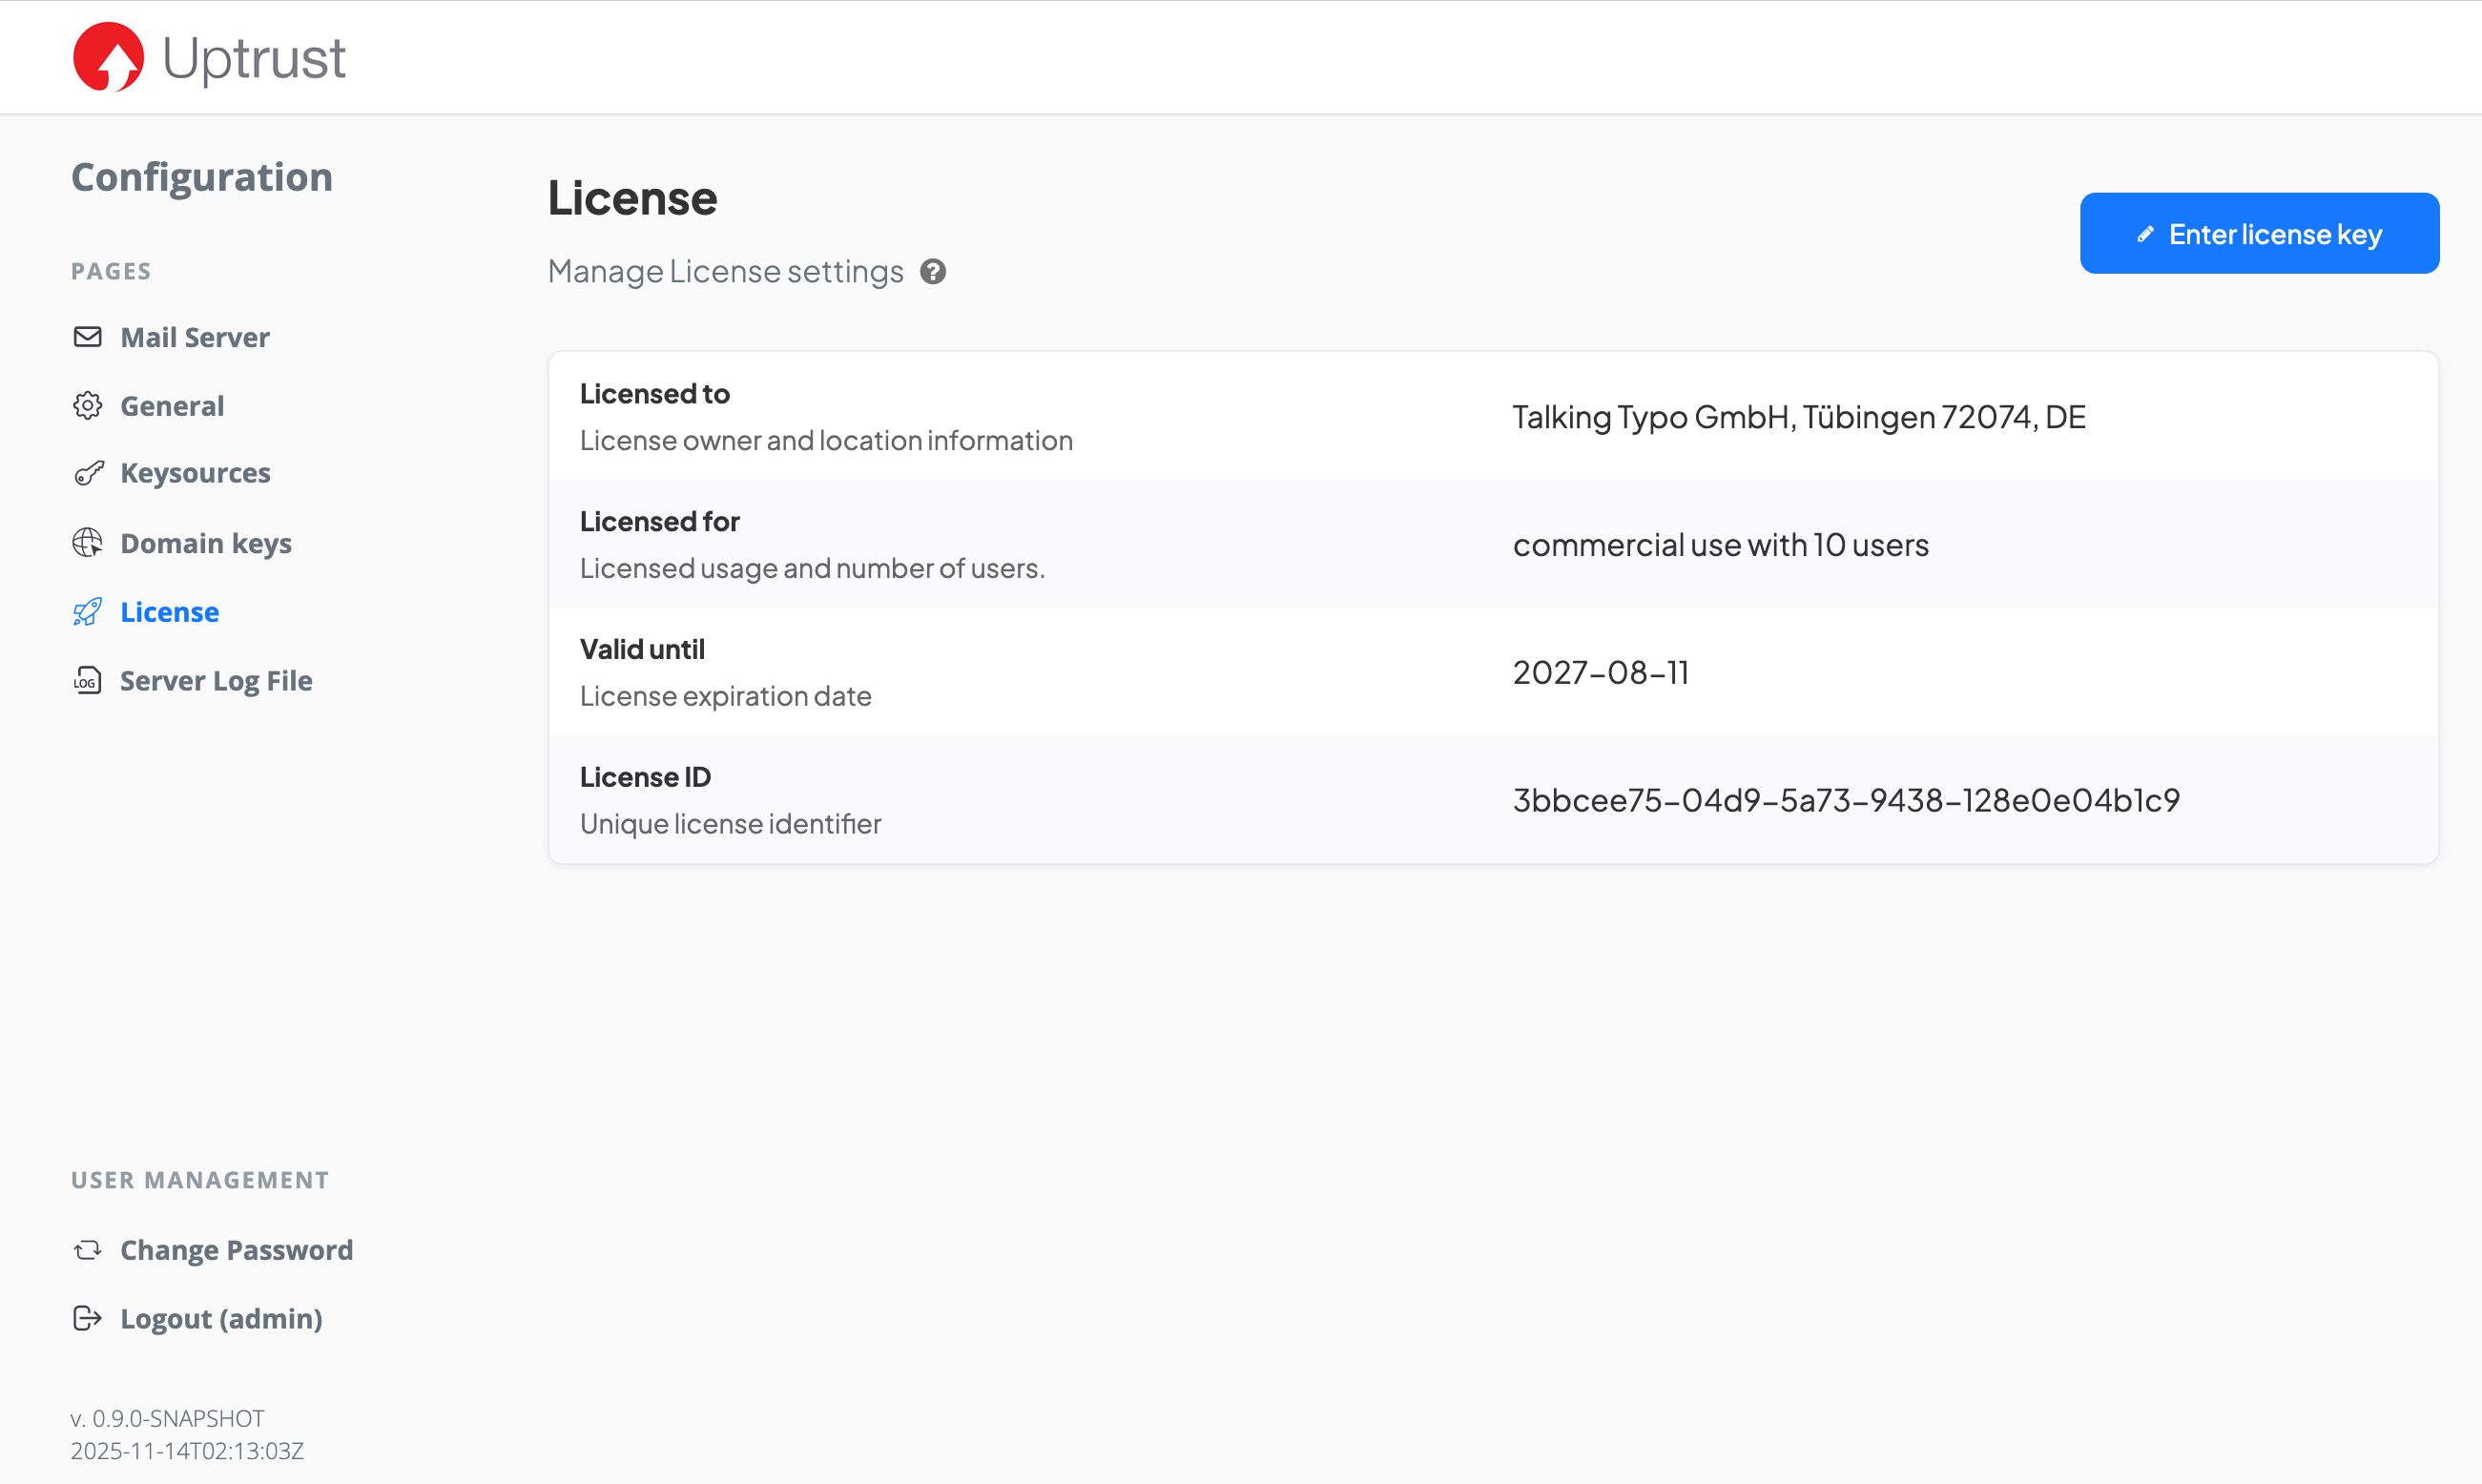Screen dimensions: 2482x1484
Task: Click the Logout exit icon
Action: point(88,1319)
